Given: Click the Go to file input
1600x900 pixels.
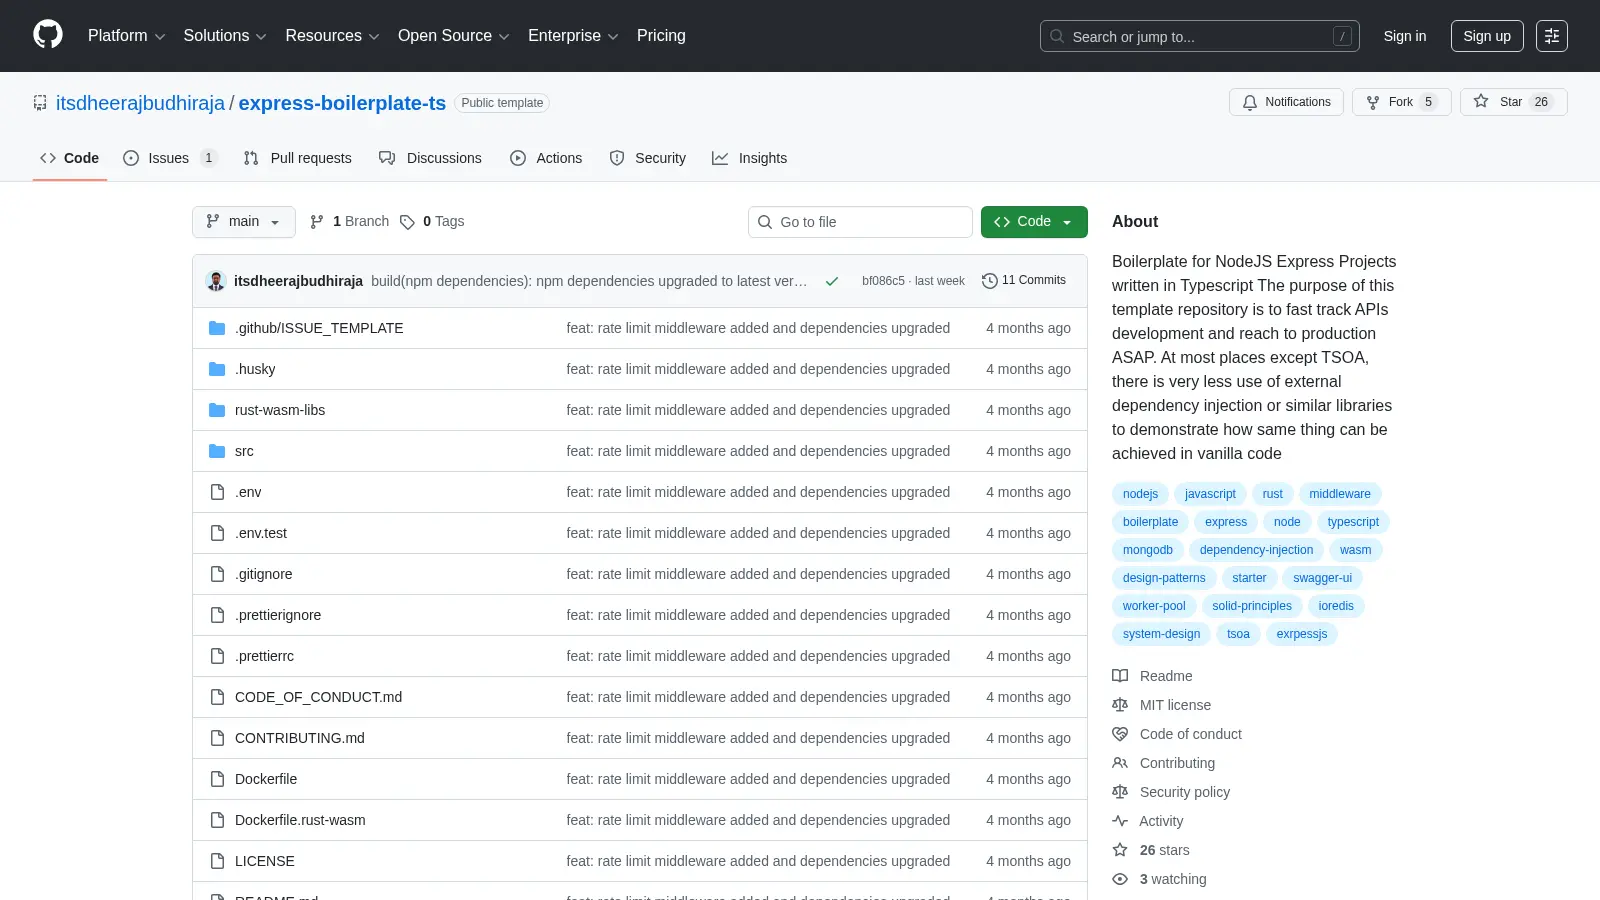Looking at the screenshot, I should pos(860,222).
